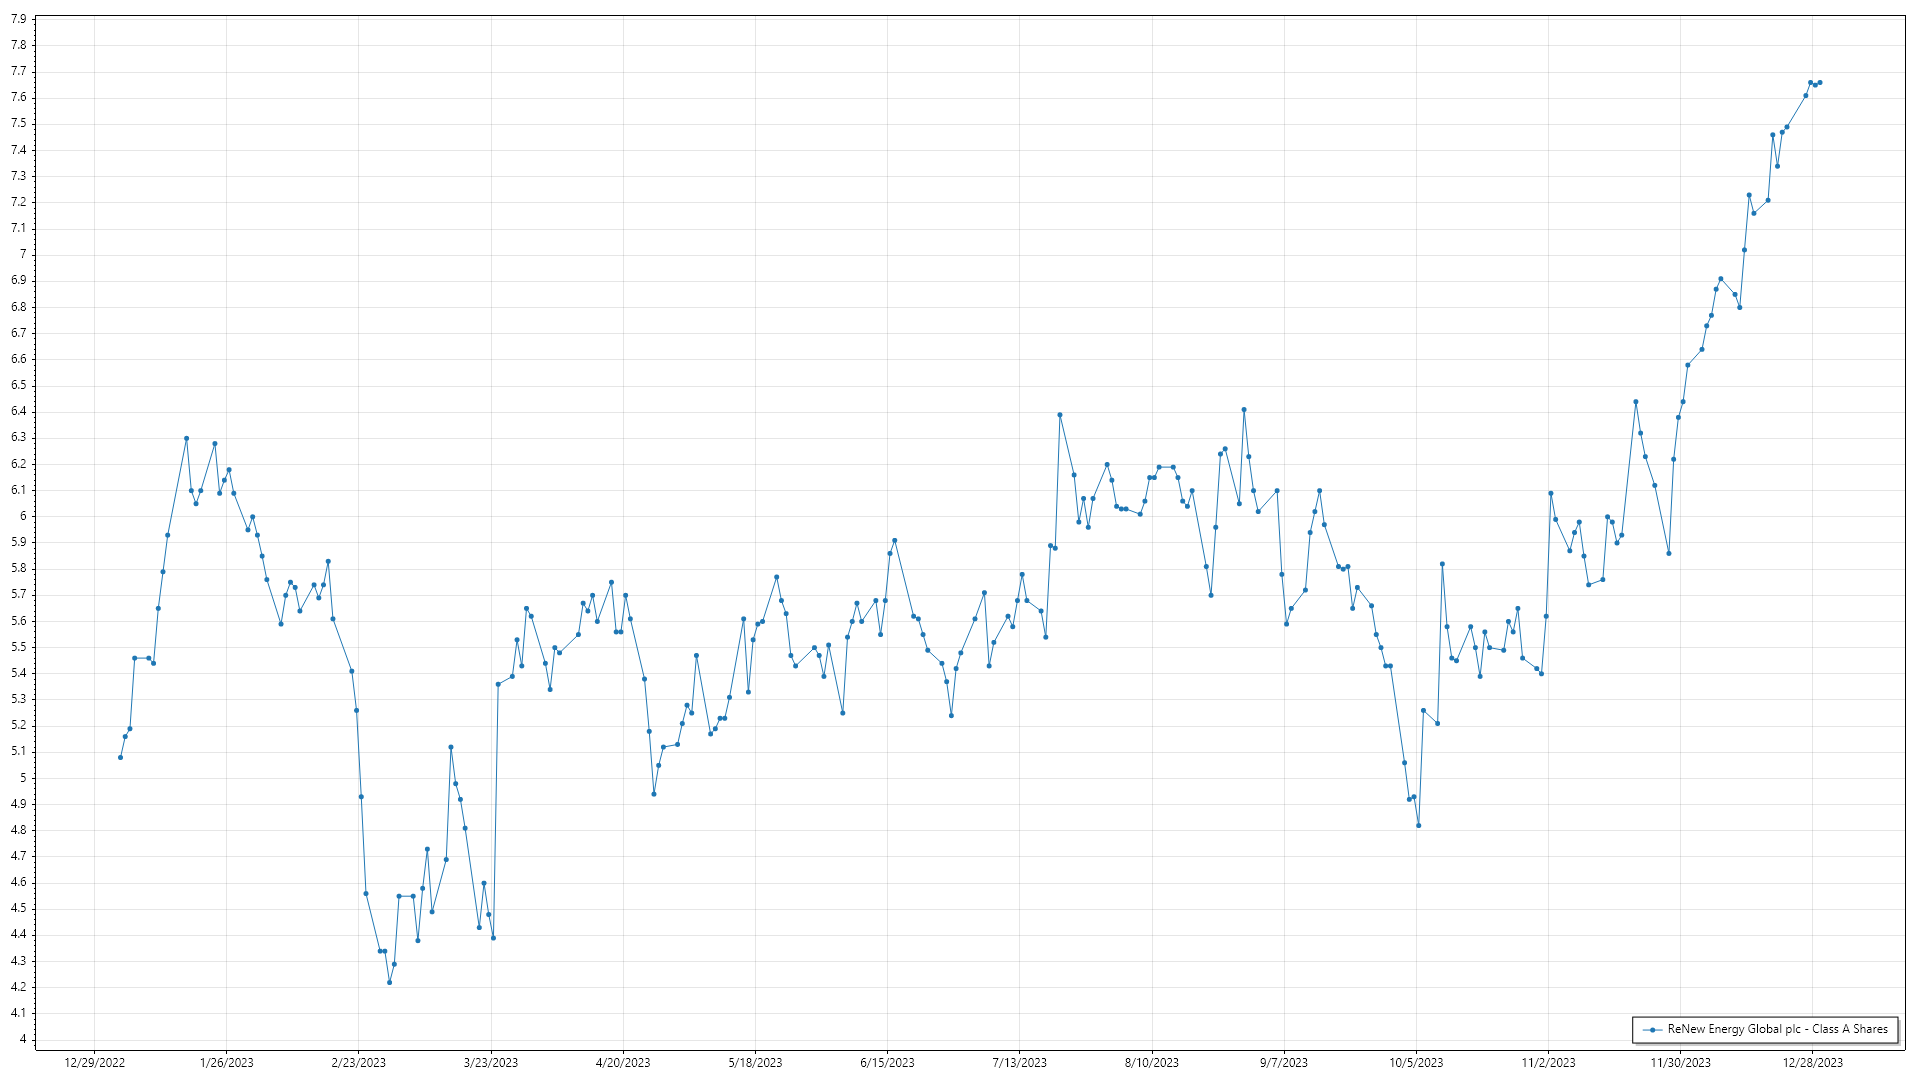Select the 6/15/2023 x-axis date label
The width and height of the screenshot is (1920, 1080).
pyautogui.click(x=887, y=1062)
